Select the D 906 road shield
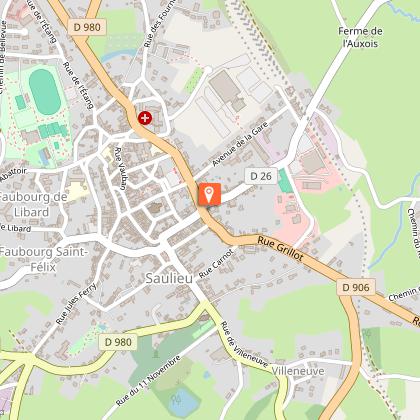This screenshot has height=420, width=420. pos(356,287)
